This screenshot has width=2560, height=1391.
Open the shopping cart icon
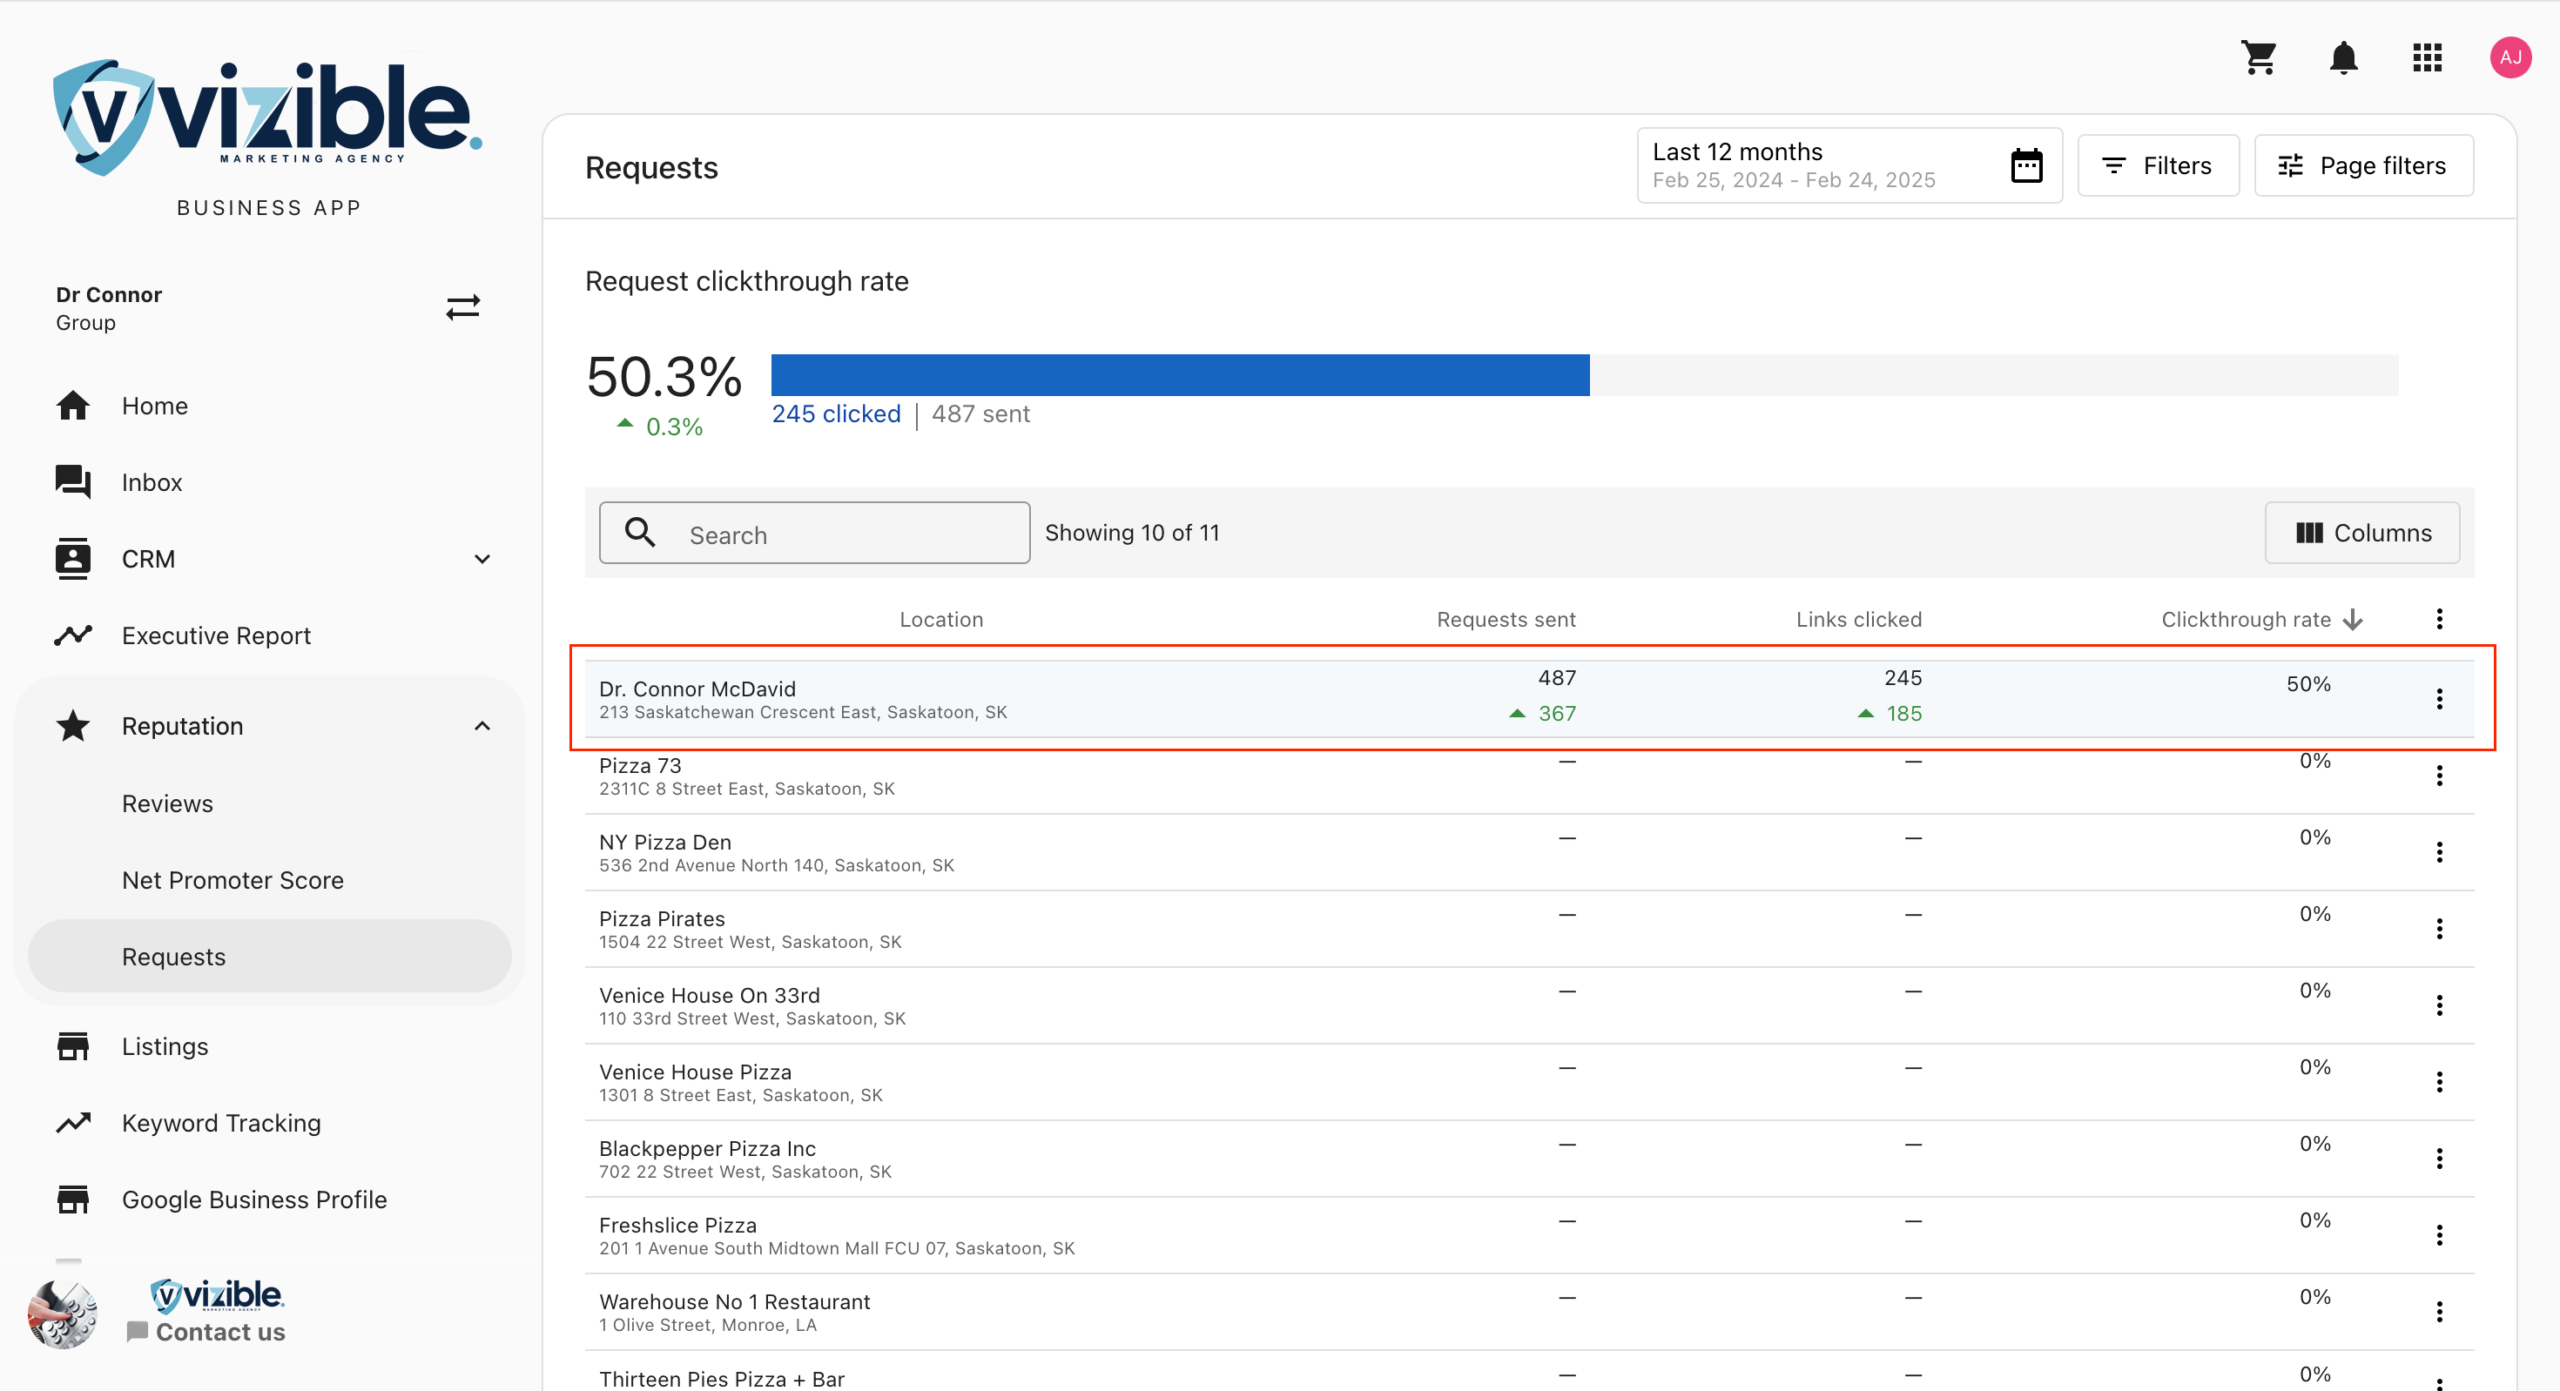coord(2259,58)
